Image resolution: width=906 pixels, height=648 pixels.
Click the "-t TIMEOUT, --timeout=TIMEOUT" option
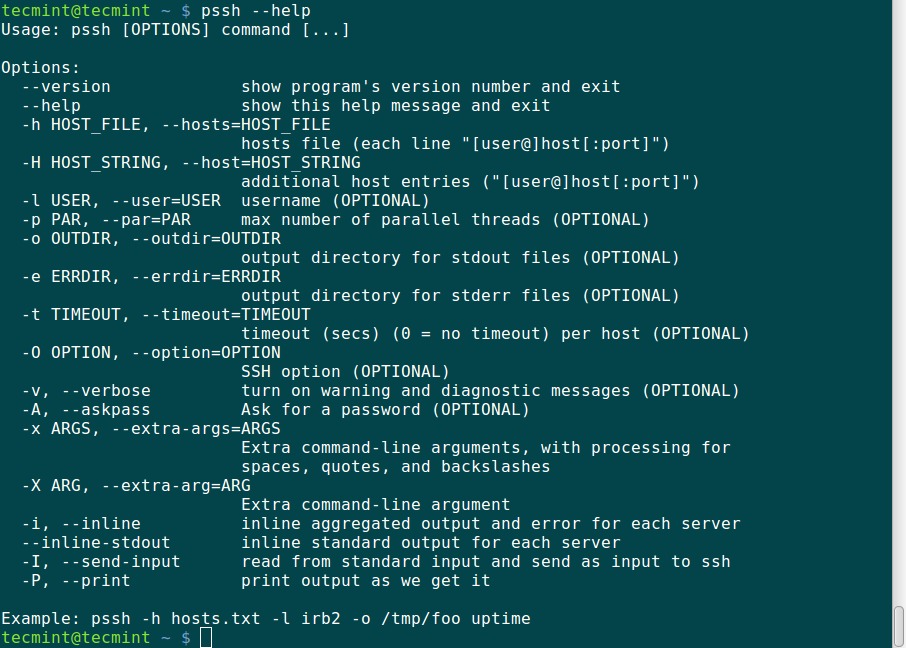pos(165,315)
